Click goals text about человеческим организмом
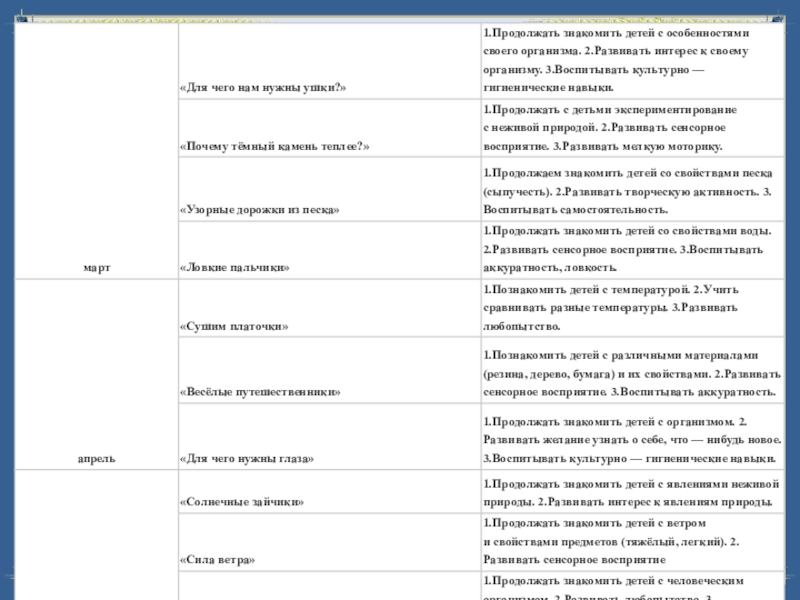The image size is (800, 600). pos(613,588)
